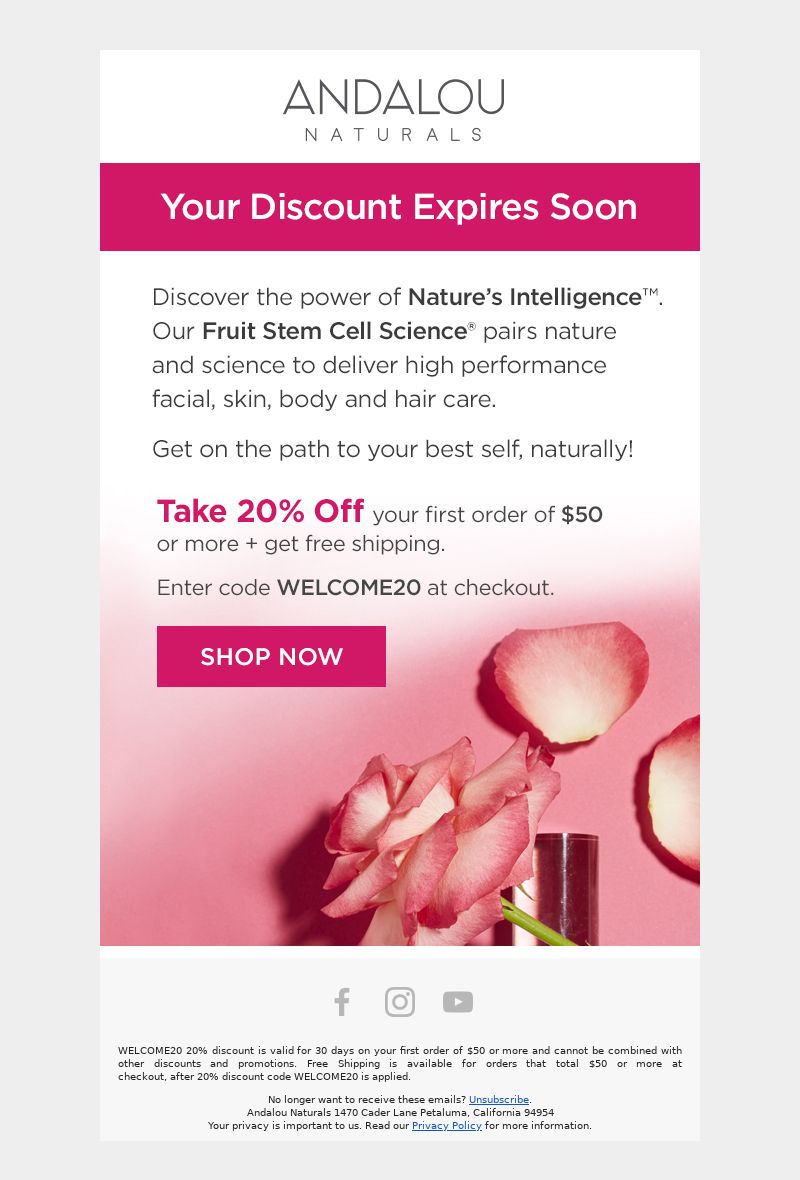Click the large floating rose petal

point(570,681)
